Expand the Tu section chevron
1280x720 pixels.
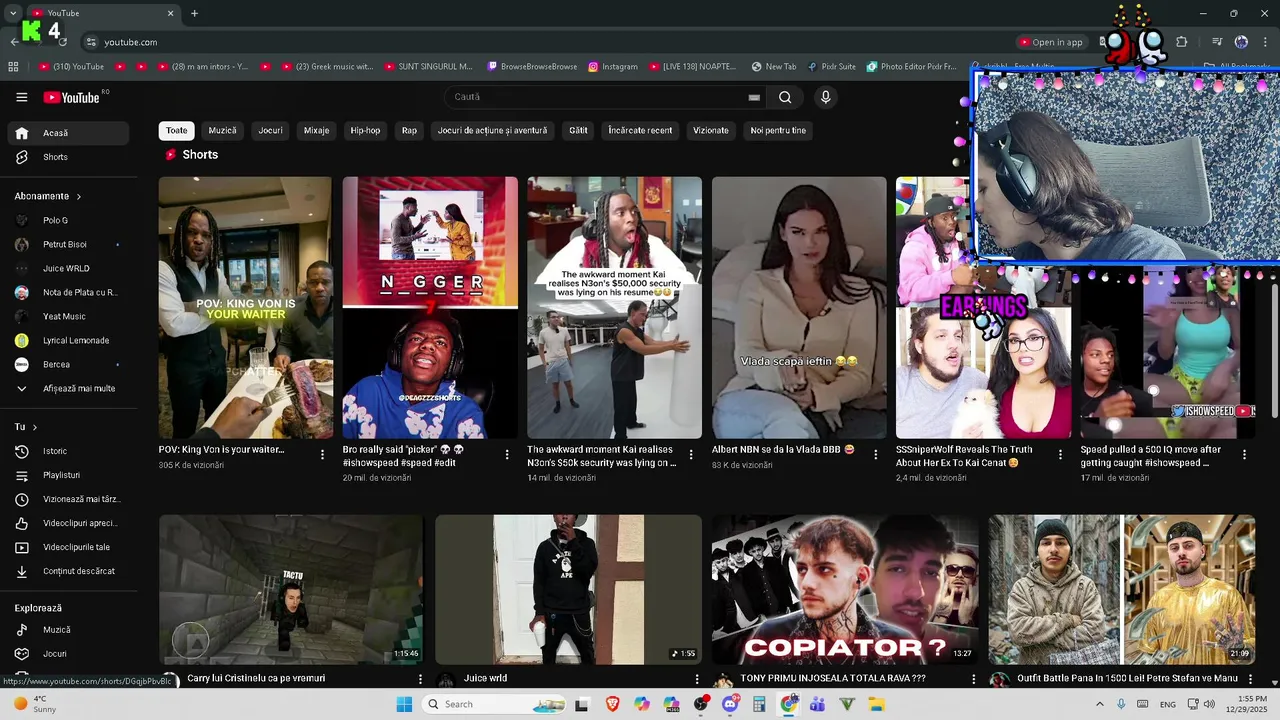(35, 427)
